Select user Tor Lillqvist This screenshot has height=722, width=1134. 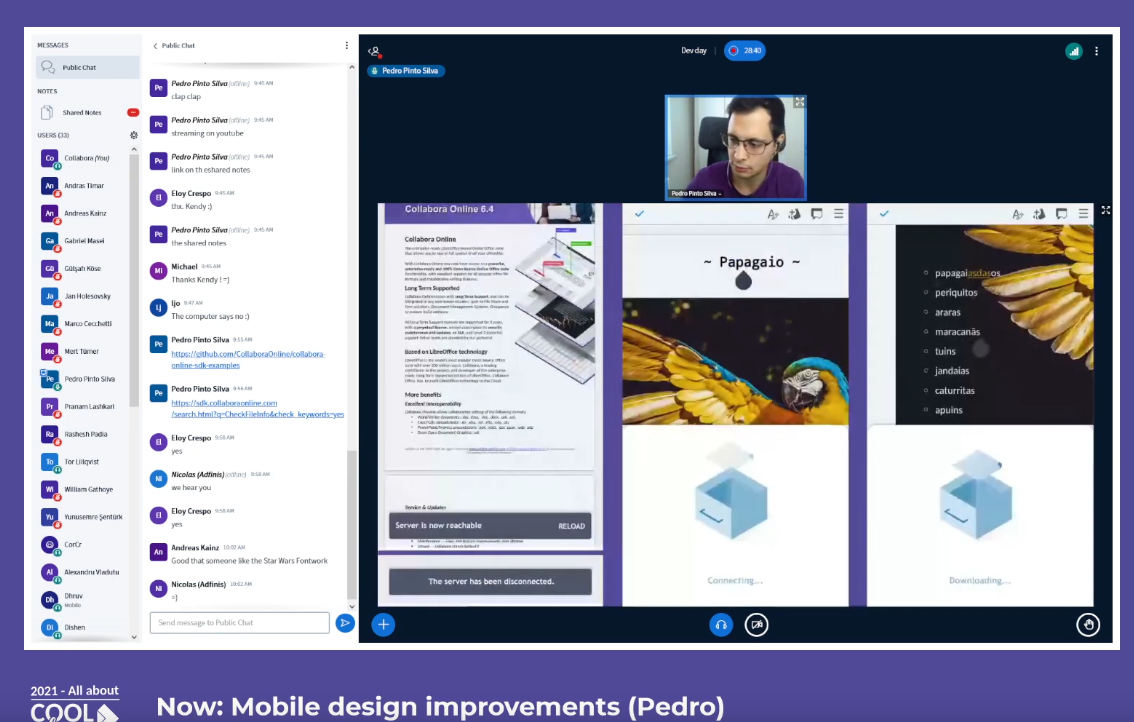tap(83, 462)
